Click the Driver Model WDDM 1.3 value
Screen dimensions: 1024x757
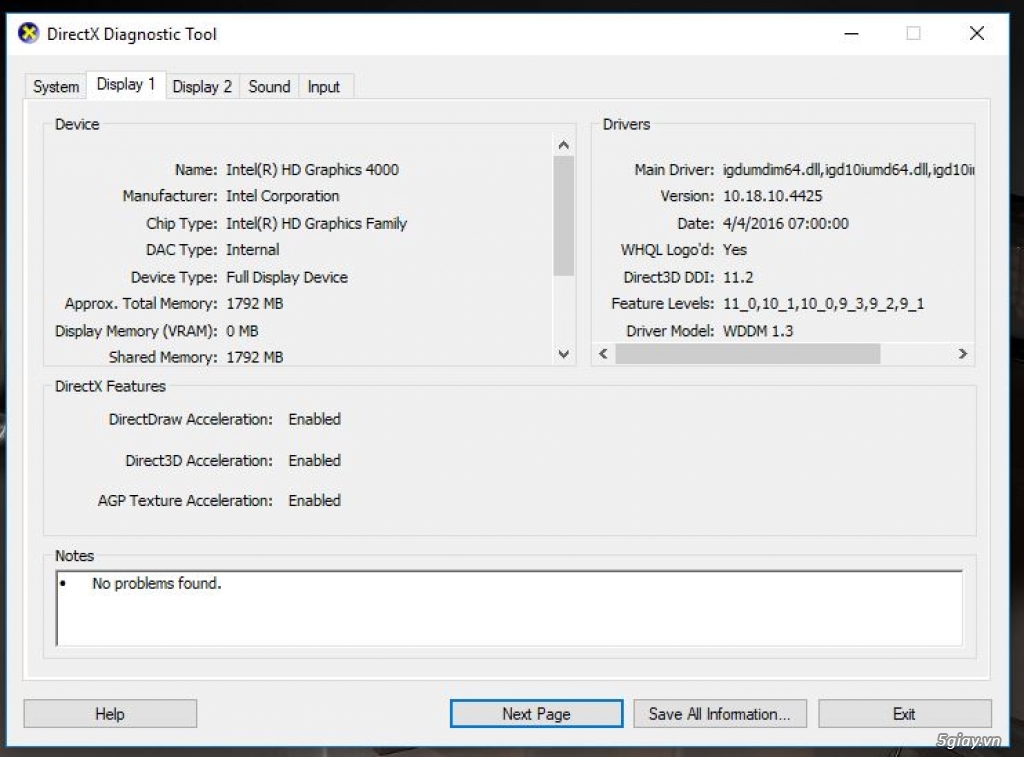[758, 331]
